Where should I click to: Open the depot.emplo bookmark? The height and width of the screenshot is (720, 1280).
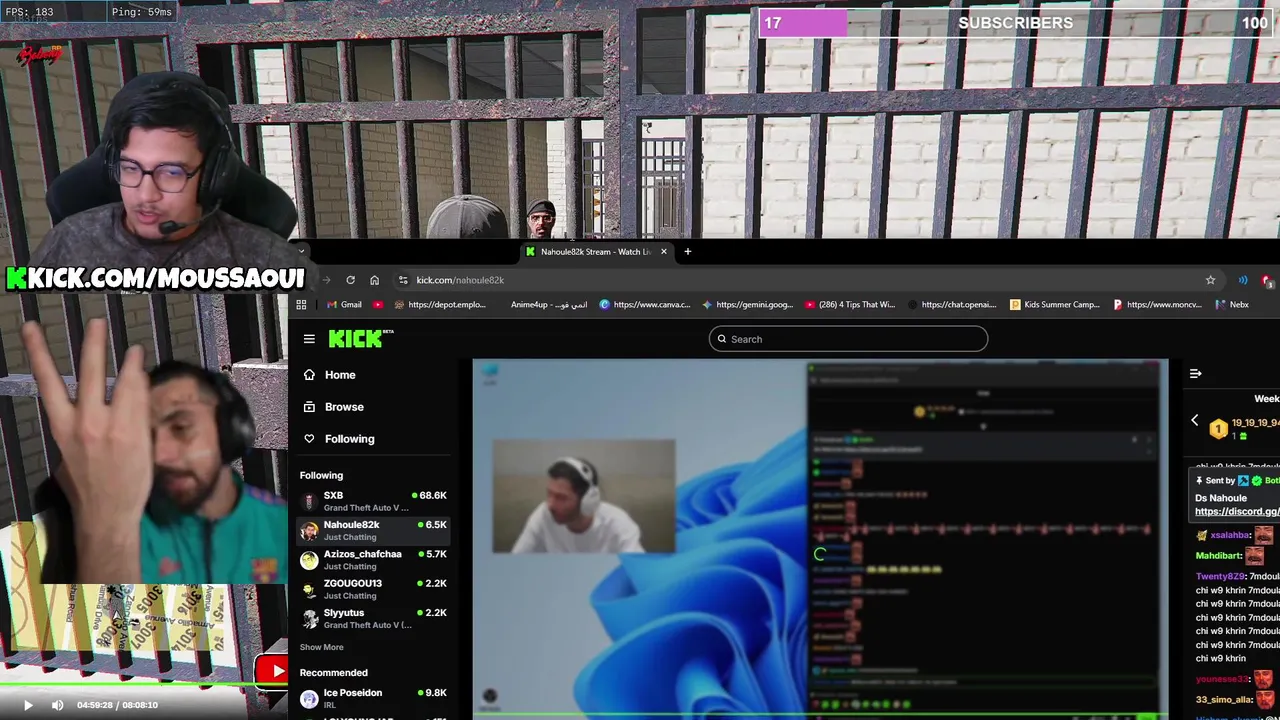tap(440, 305)
